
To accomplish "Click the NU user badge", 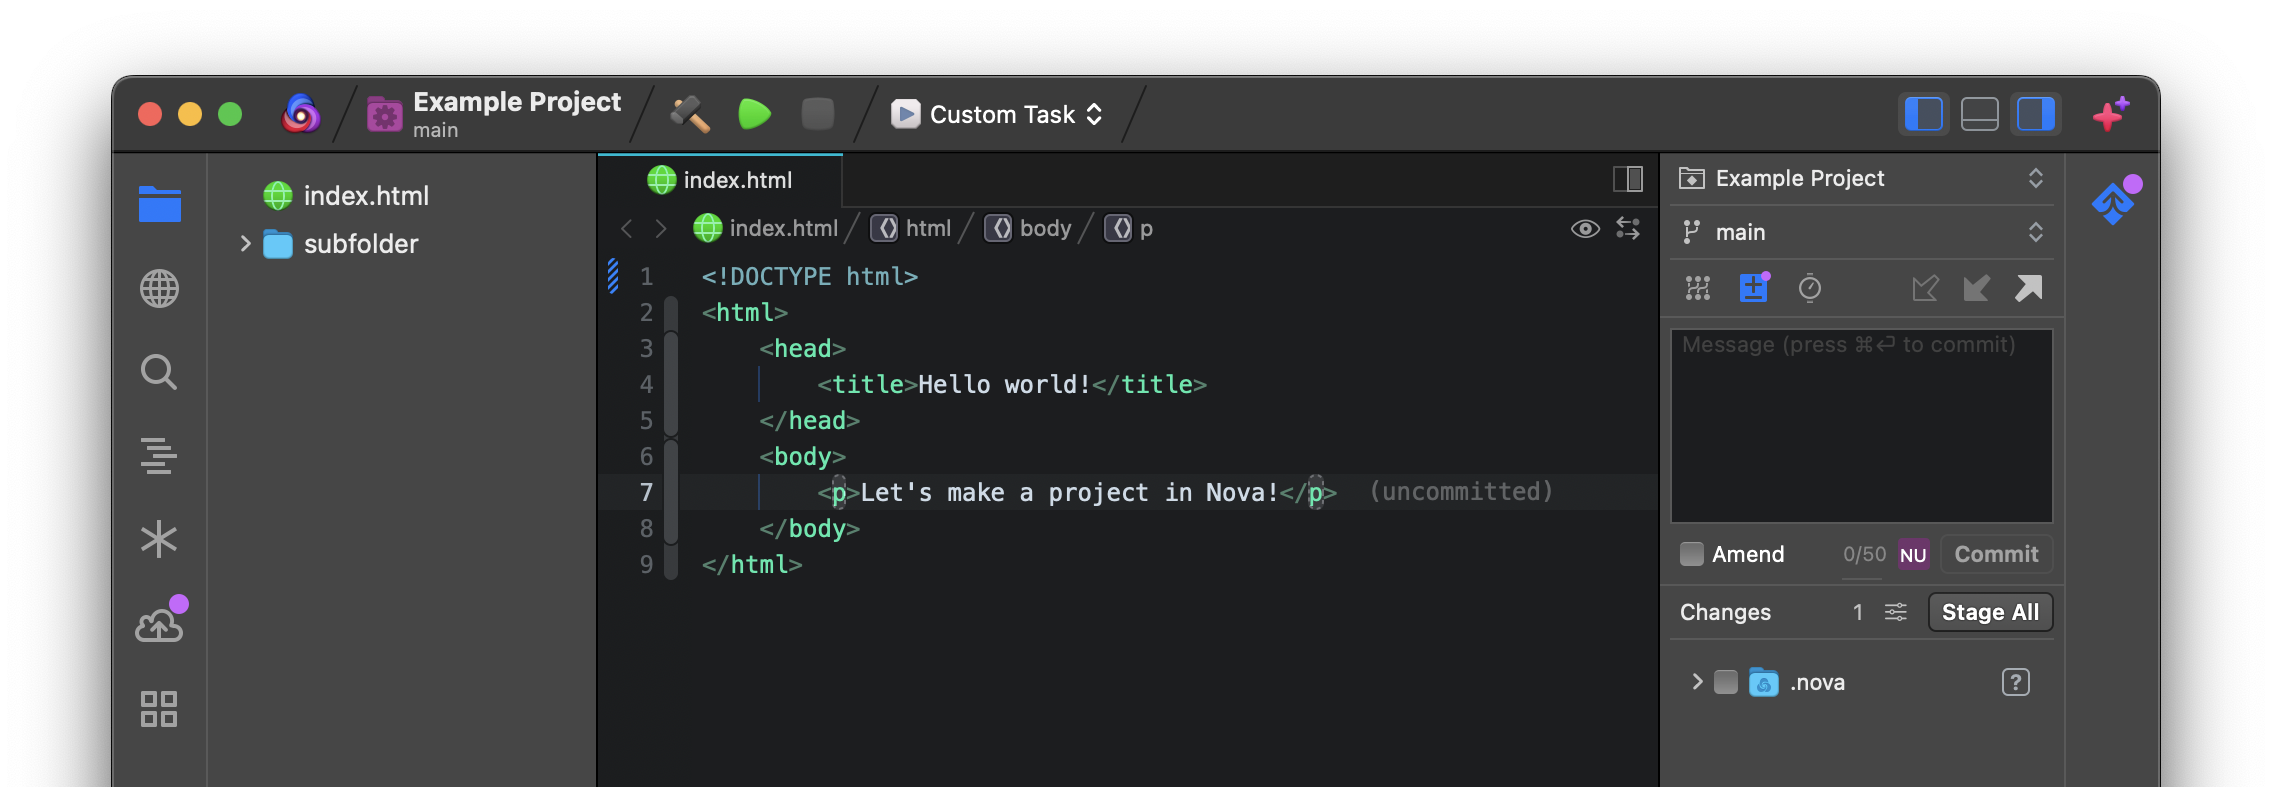I will pyautogui.click(x=1913, y=555).
